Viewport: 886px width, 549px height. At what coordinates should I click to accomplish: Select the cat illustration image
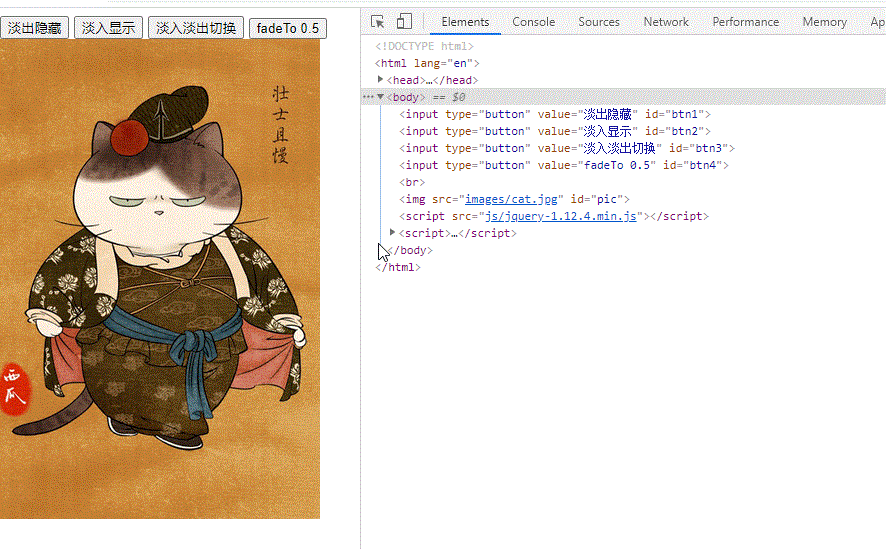pyautogui.click(x=160, y=279)
